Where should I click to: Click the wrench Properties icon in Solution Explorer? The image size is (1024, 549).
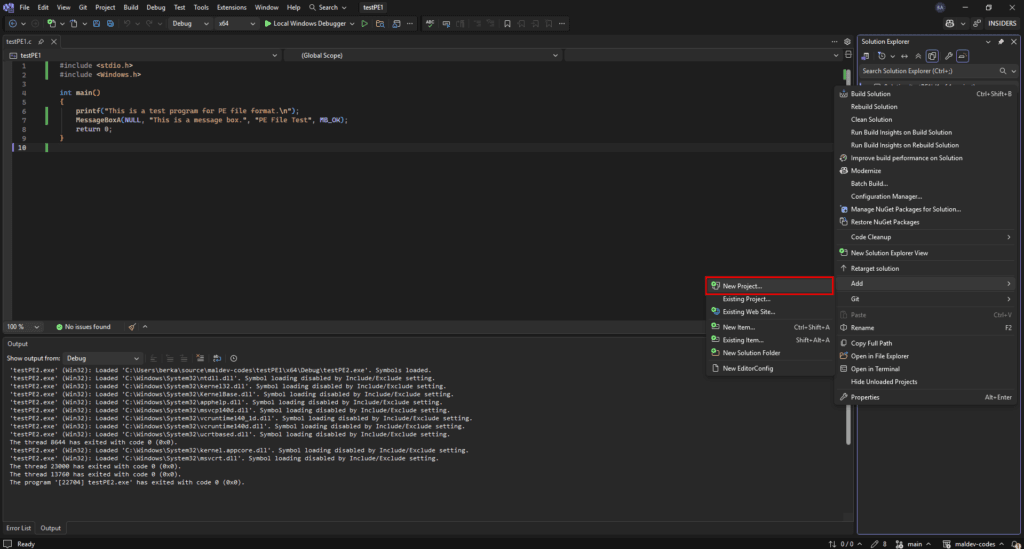tap(948, 56)
